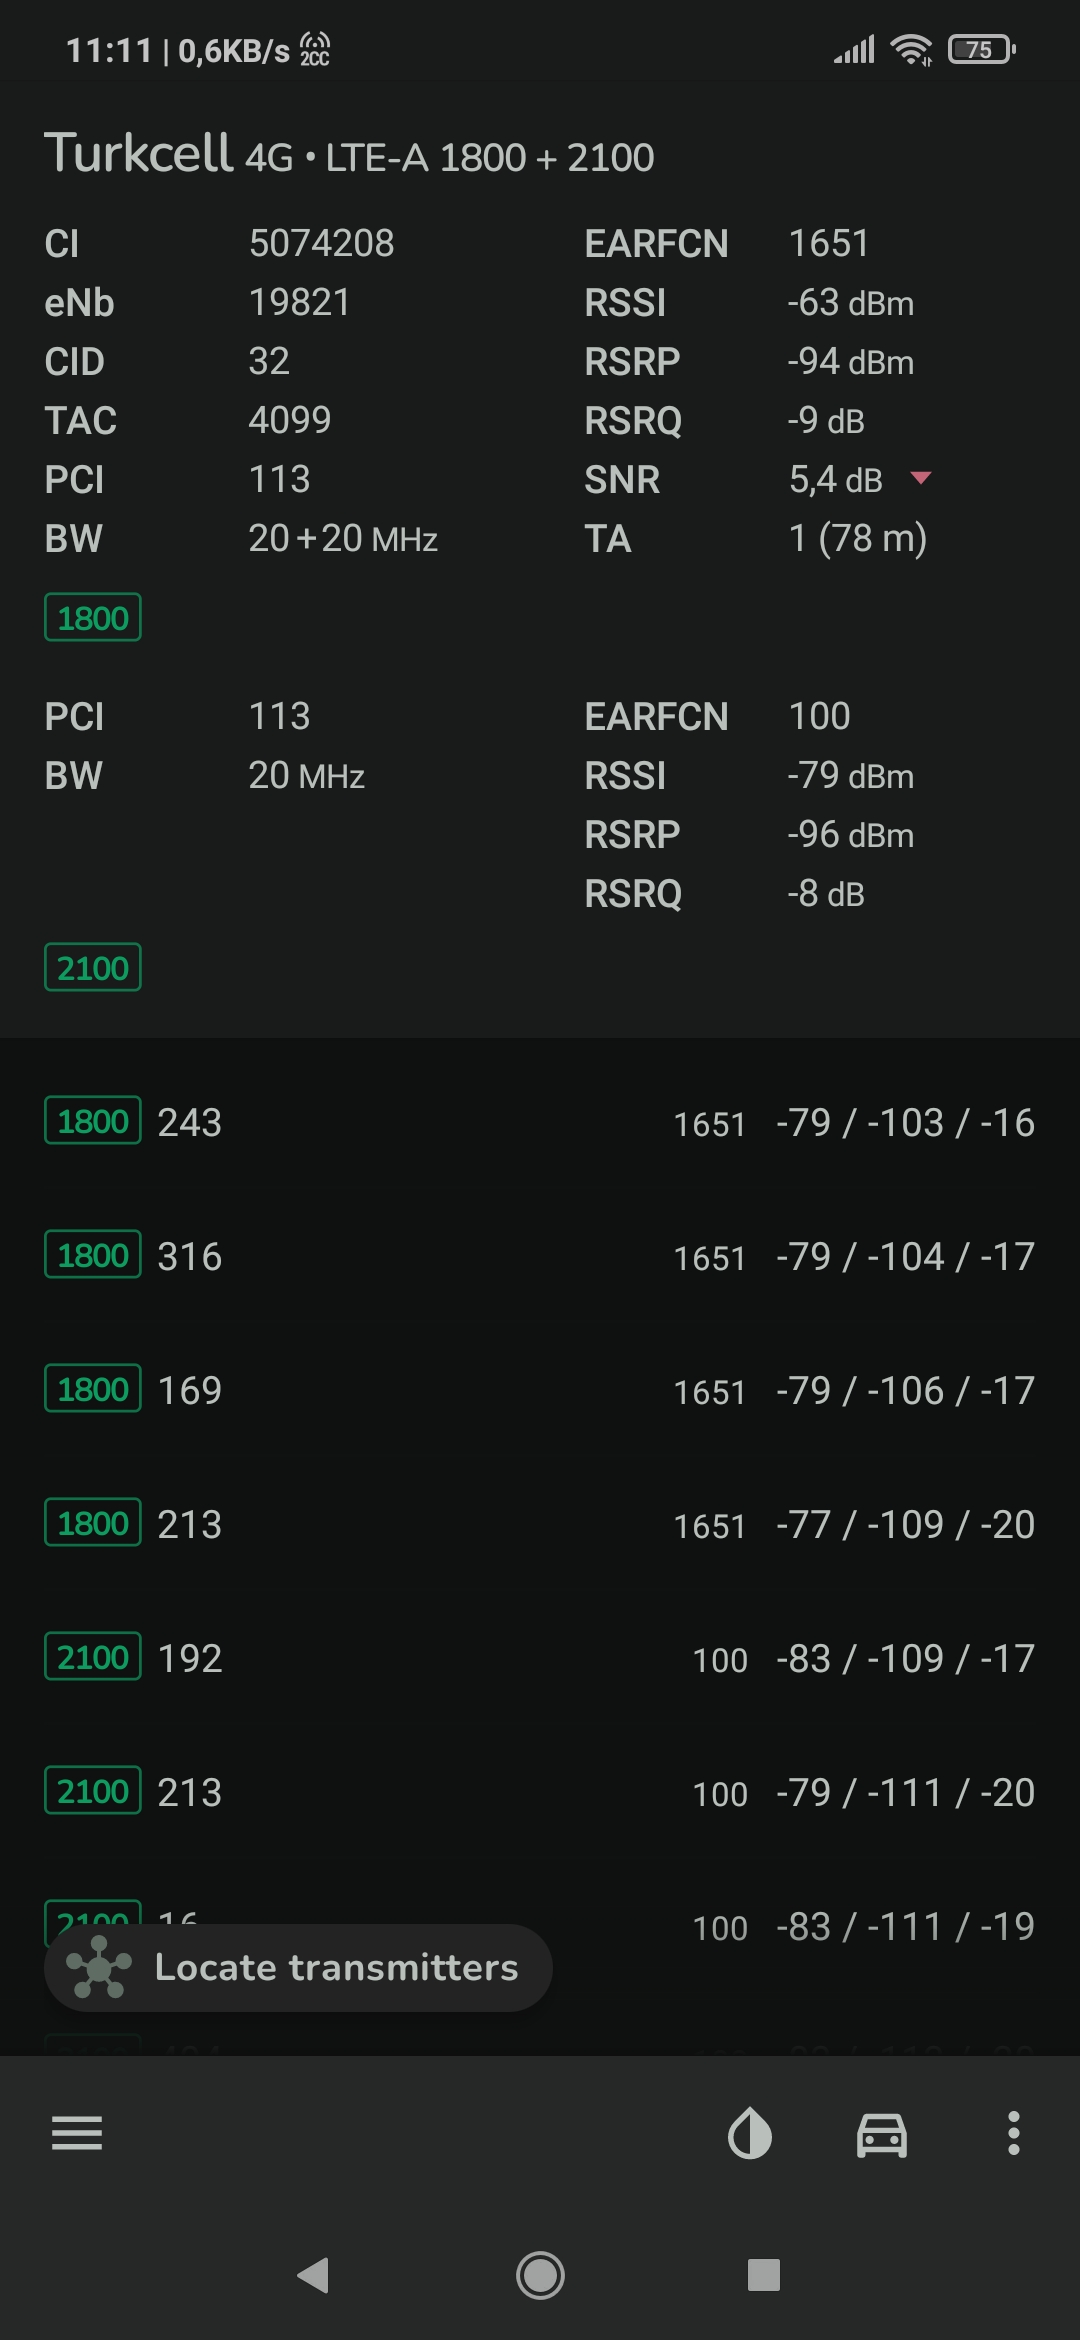Screen dimensions: 1080x2340
Task: Select neighbor cell 316 row
Action: (540, 1256)
